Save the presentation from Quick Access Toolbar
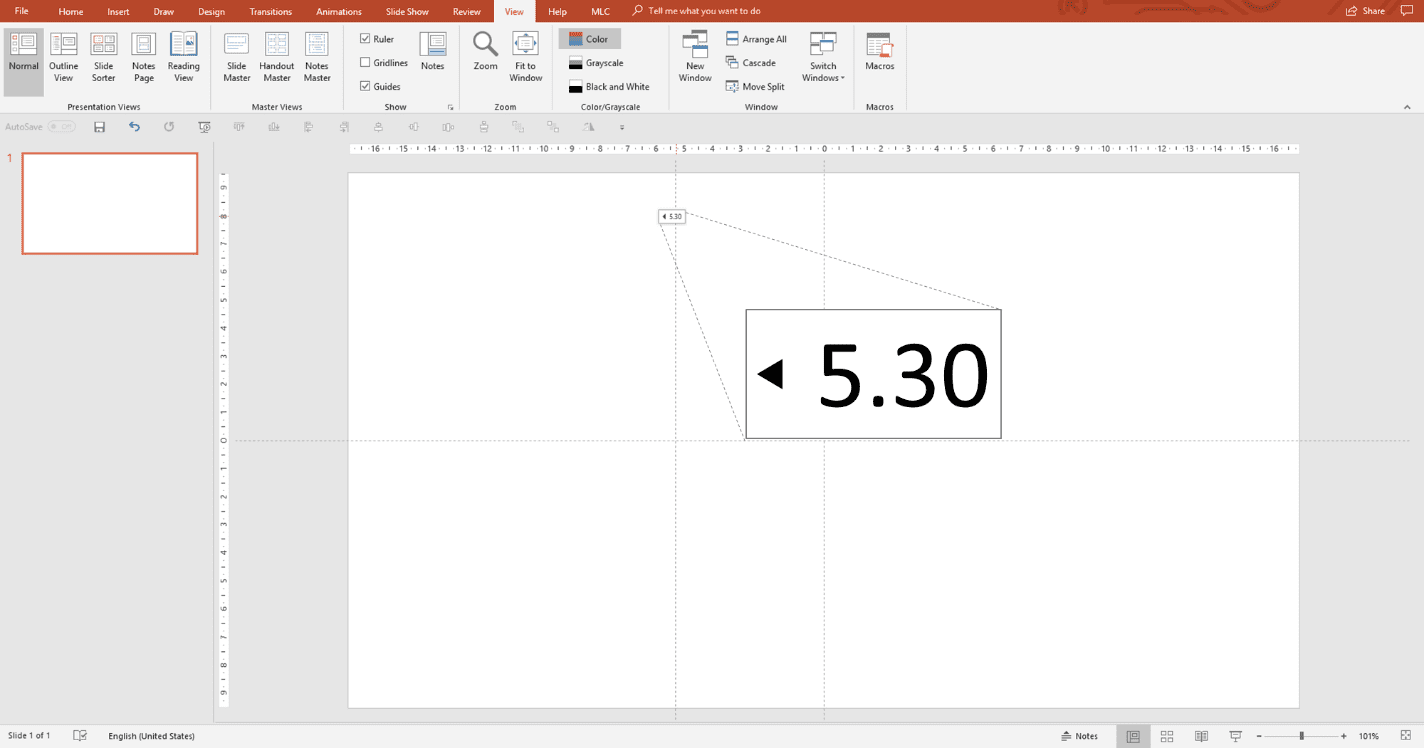Screen dimensions: 1424x748 (99, 127)
